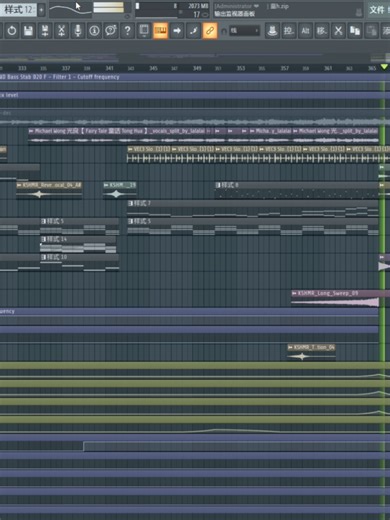
Task: Click the audio editor scissors-style icon
Action: click(61, 31)
